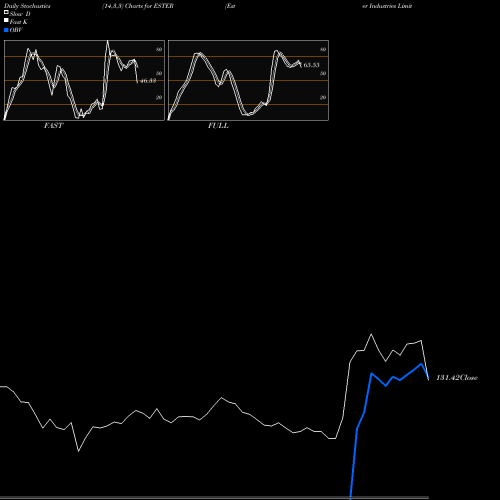The image size is (500, 500).
Task: Click the 'FAST' chart caption
Action: click(x=53, y=126)
